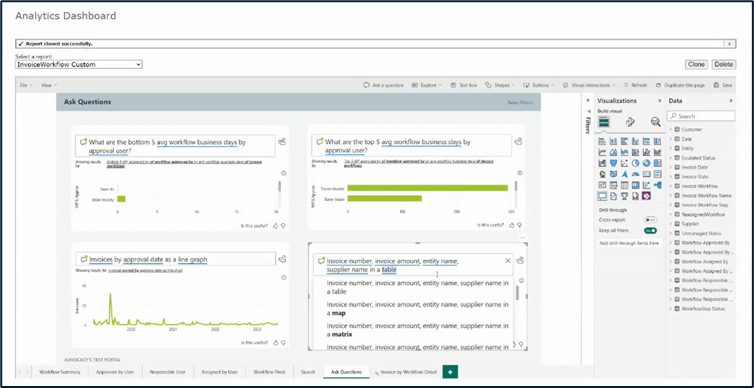
Task: Click the Save toolbar button
Action: pos(723,85)
